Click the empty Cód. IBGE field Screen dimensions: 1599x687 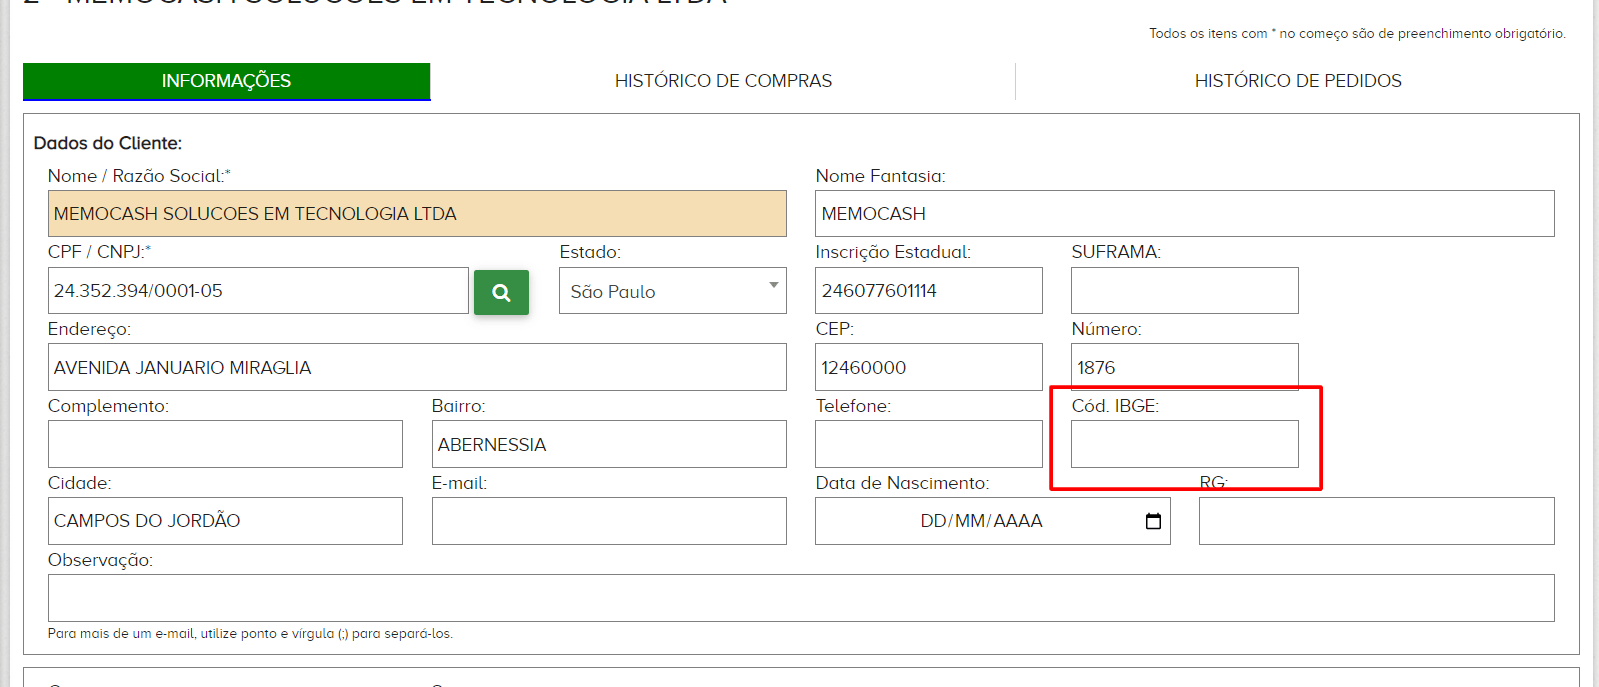(x=1184, y=444)
